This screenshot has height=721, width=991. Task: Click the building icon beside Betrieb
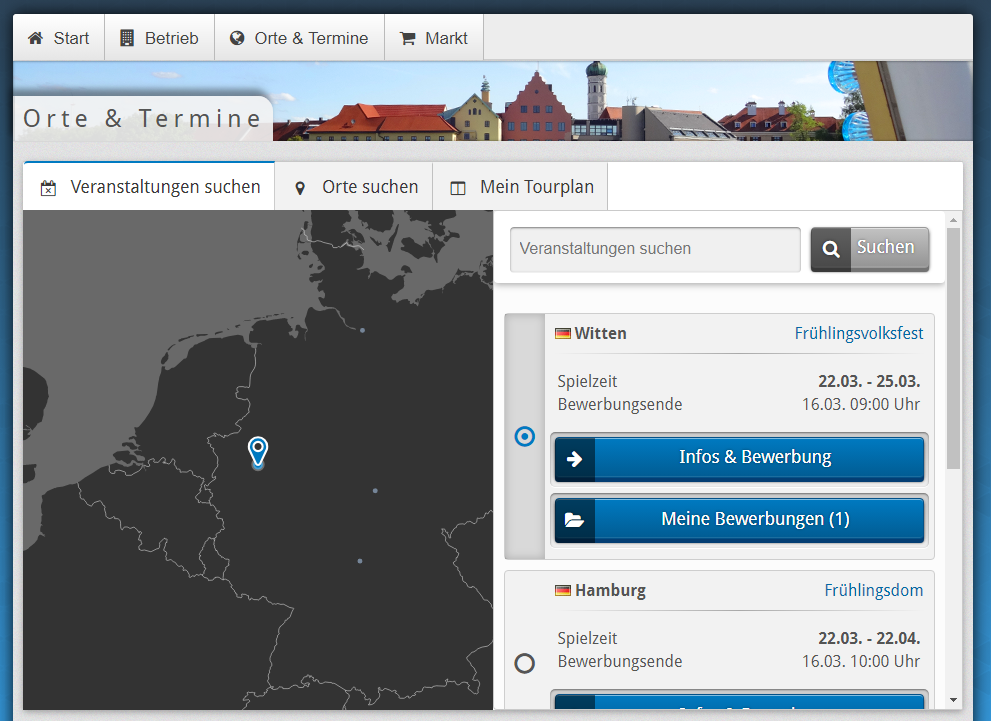click(x=127, y=39)
